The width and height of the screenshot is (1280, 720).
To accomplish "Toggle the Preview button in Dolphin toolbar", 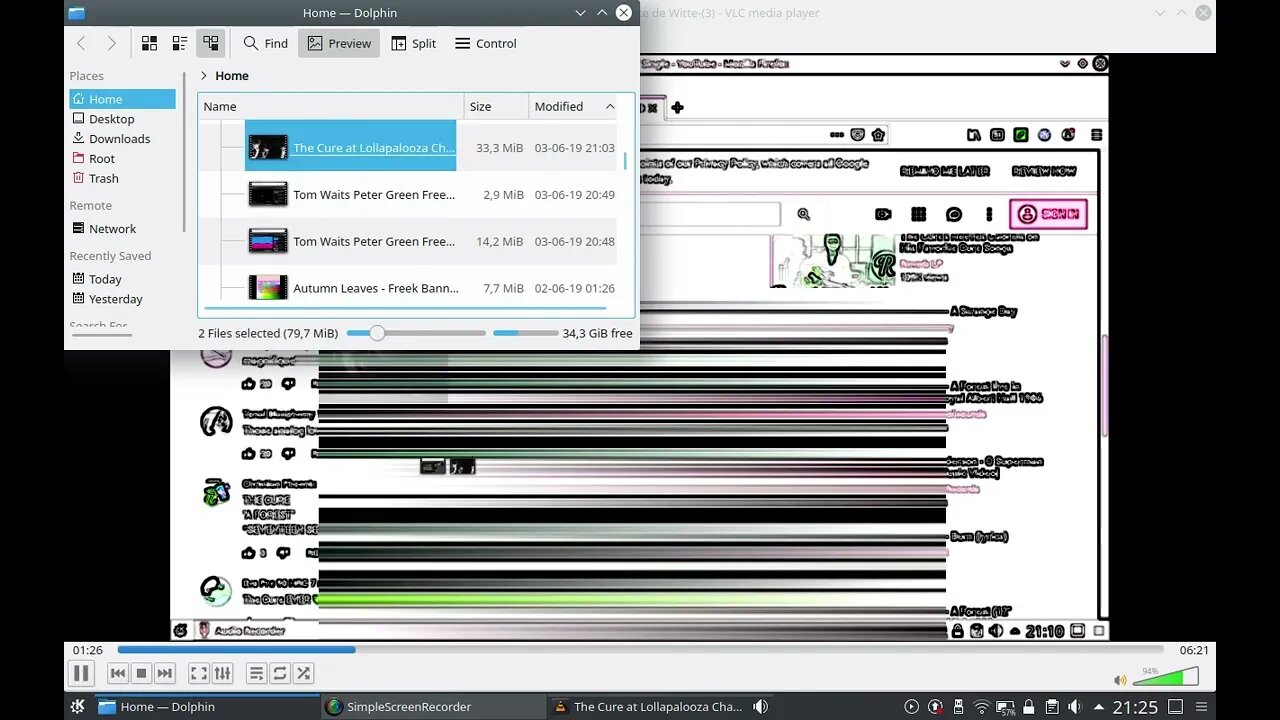I will (x=339, y=43).
